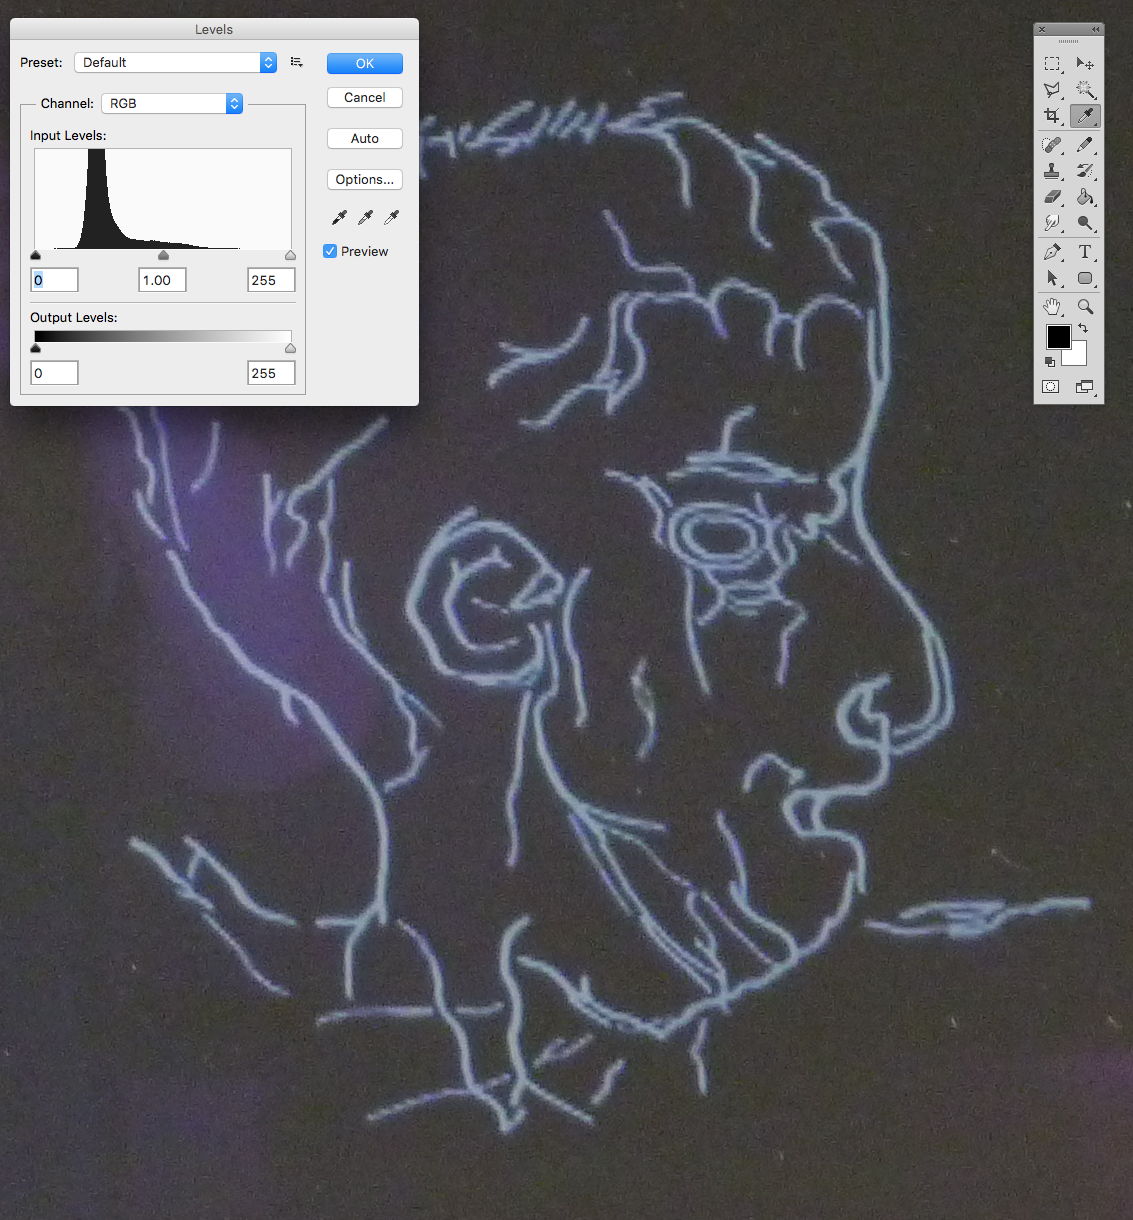Click the Options... button
The height and width of the screenshot is (1220, 1133).
(x=365, y=179)
